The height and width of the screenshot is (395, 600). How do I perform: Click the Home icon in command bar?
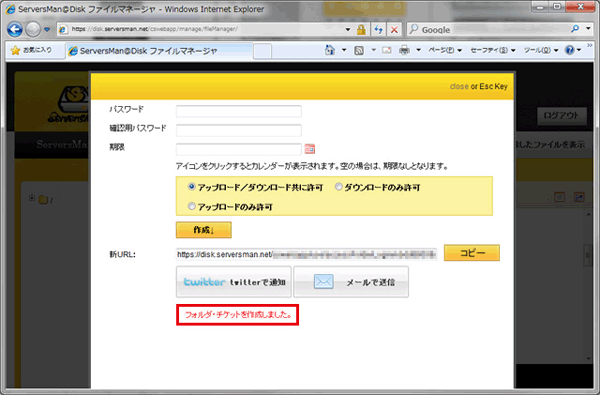[x=329, y=50]
